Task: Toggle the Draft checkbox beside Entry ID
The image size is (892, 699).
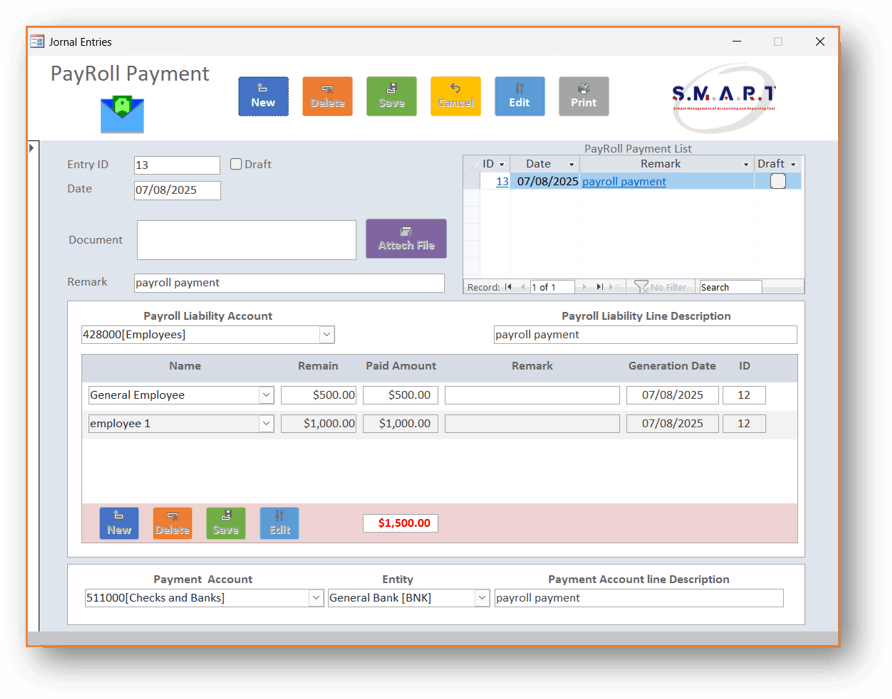Action: 236,164
